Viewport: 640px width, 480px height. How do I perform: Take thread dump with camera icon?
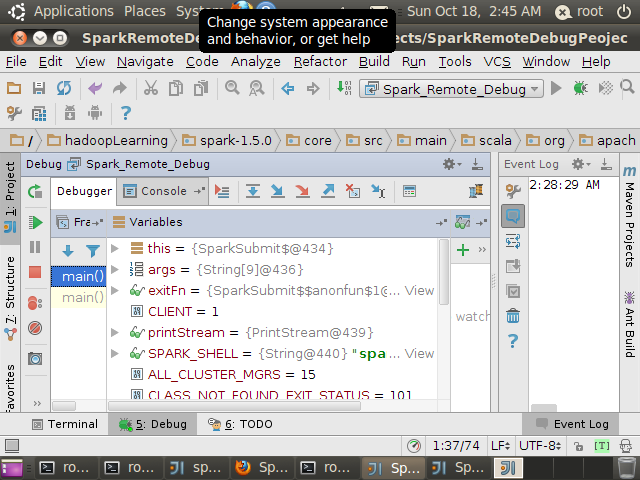point(35,359)
